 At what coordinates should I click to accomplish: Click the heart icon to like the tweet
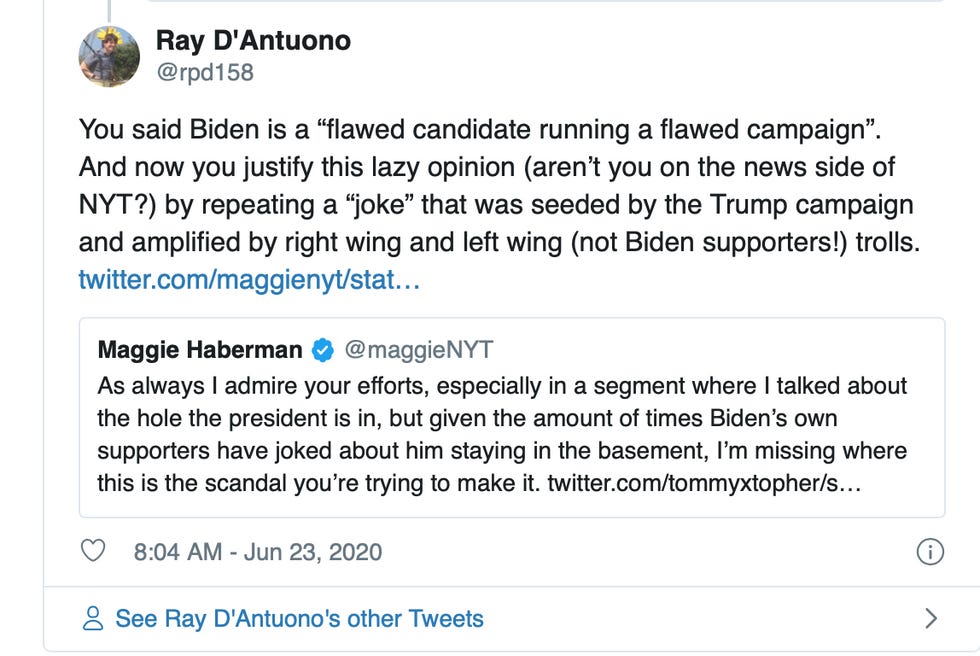93,551
